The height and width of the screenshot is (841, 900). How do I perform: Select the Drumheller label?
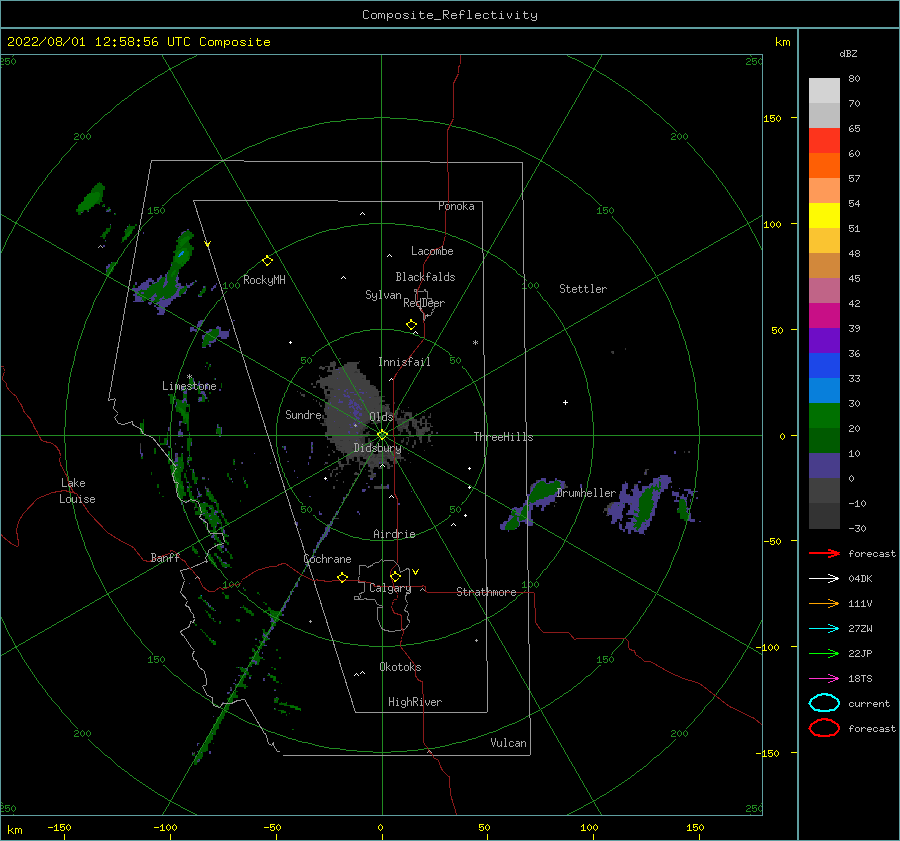click(586, 493)
